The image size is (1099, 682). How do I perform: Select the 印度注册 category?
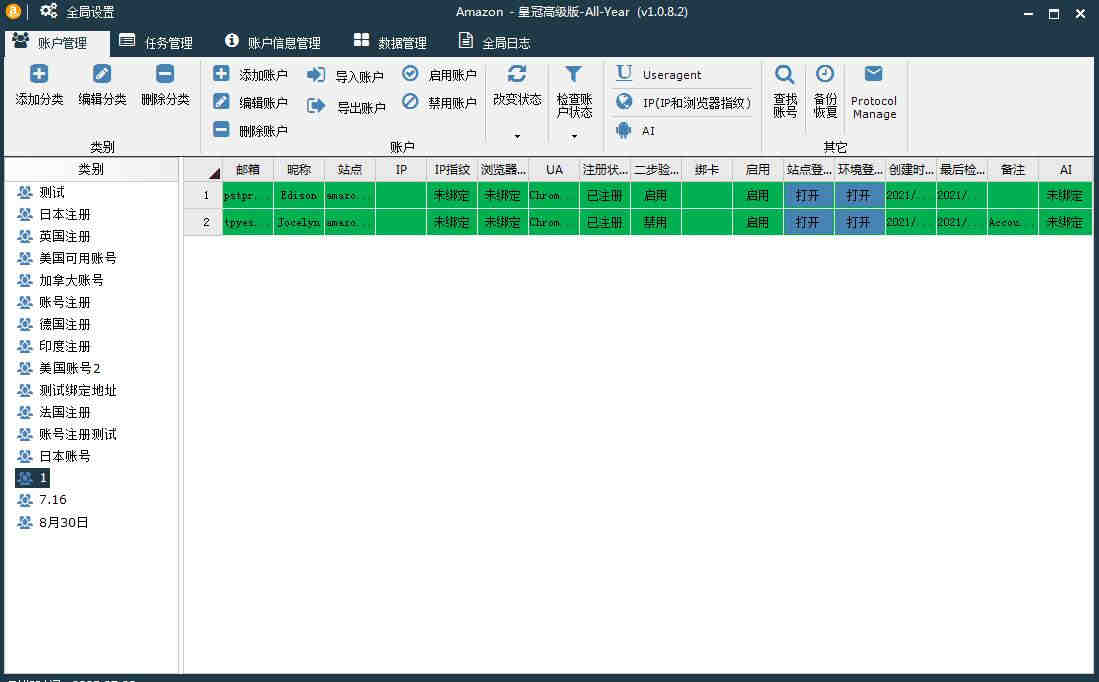point(54,346)
